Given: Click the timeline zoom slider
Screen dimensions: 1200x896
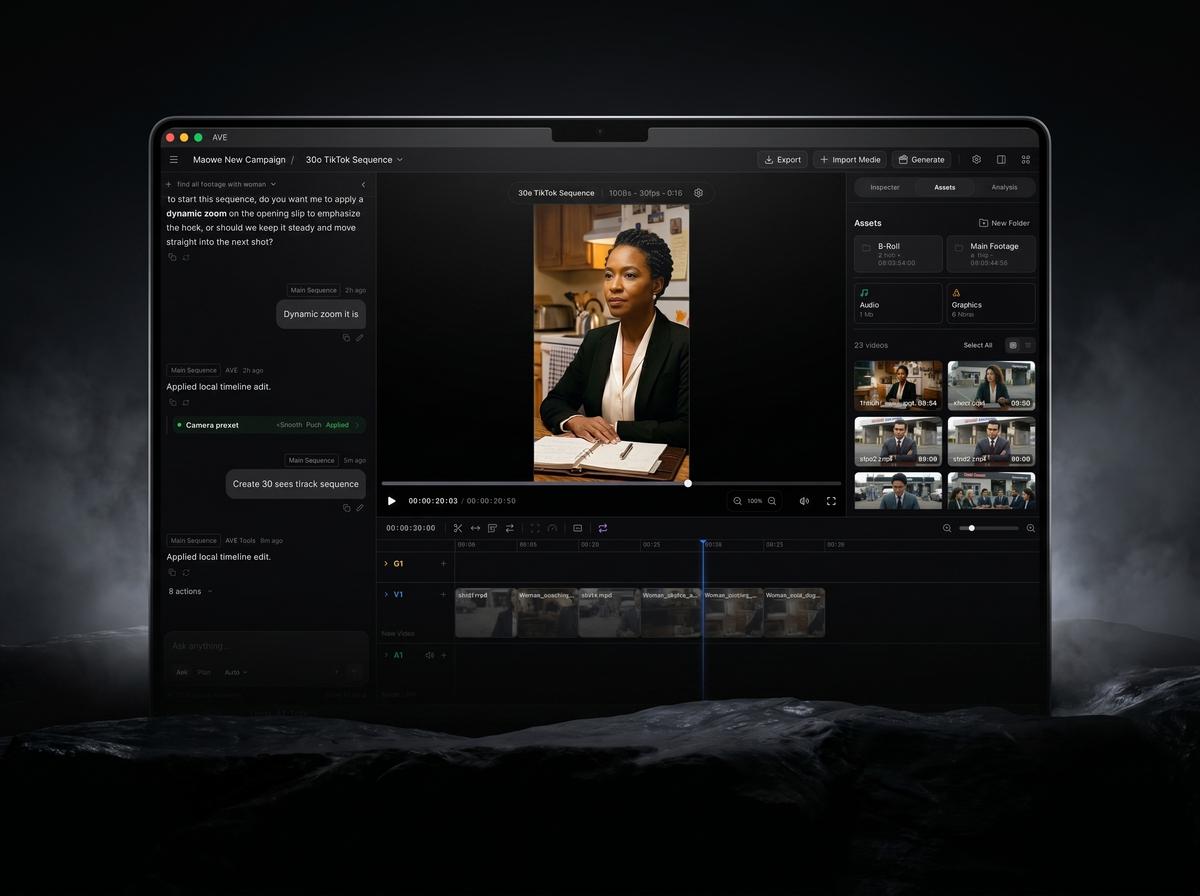Looking at the screenshot, I should 989,528.
